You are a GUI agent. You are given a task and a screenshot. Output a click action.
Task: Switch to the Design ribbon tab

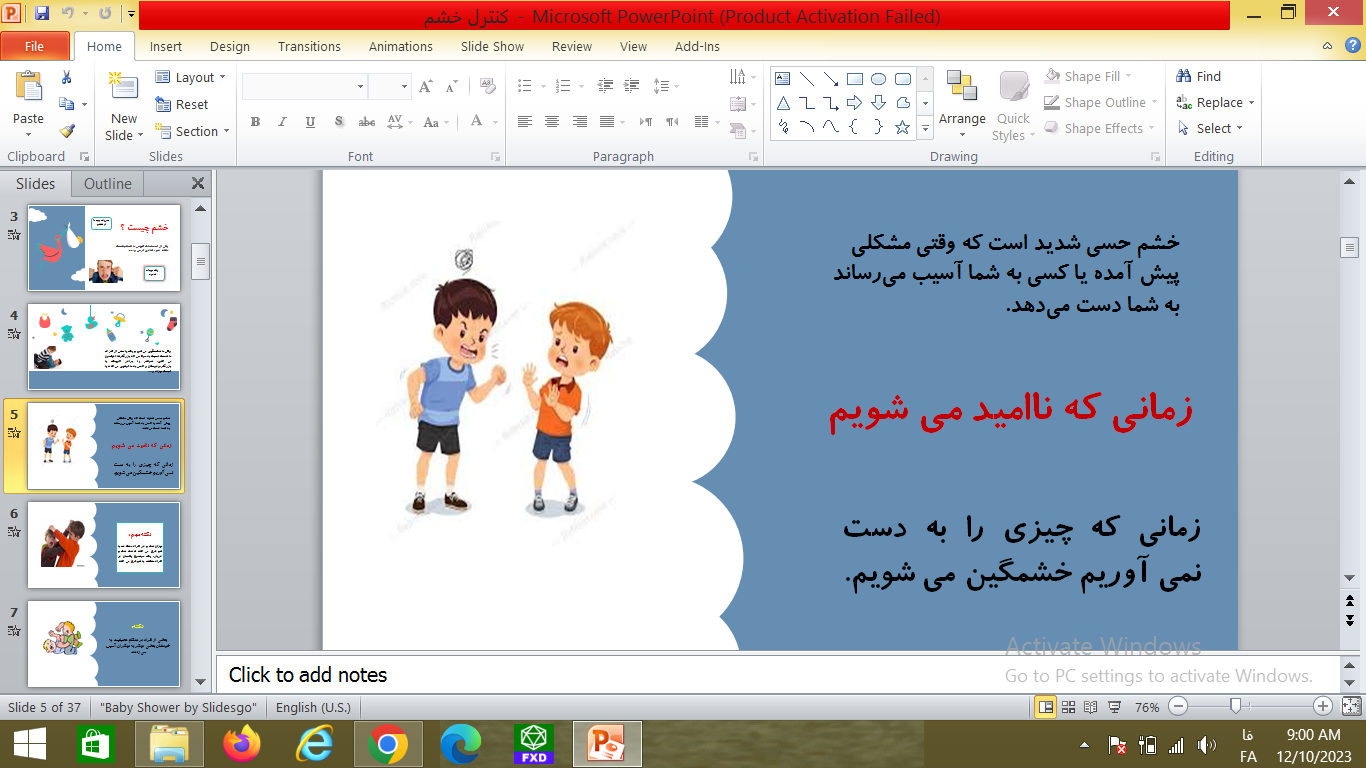[x=229, y=46]
